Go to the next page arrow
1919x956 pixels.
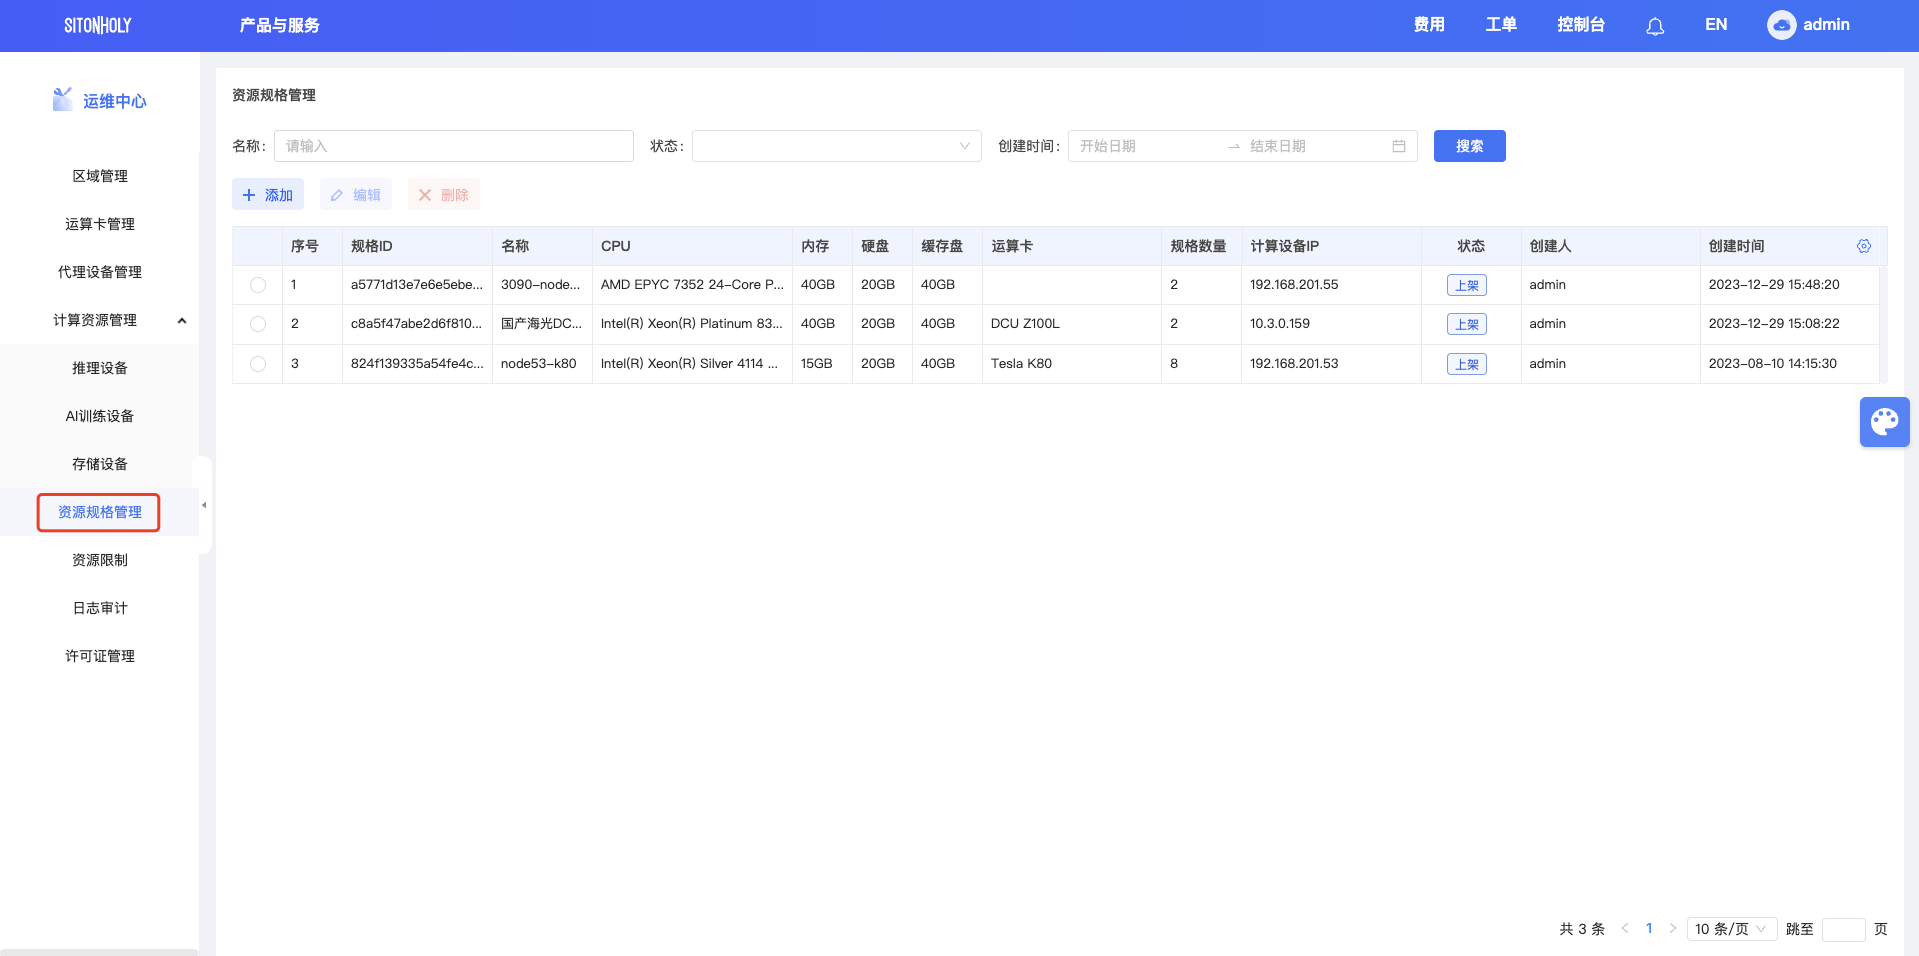[1672, 928]
